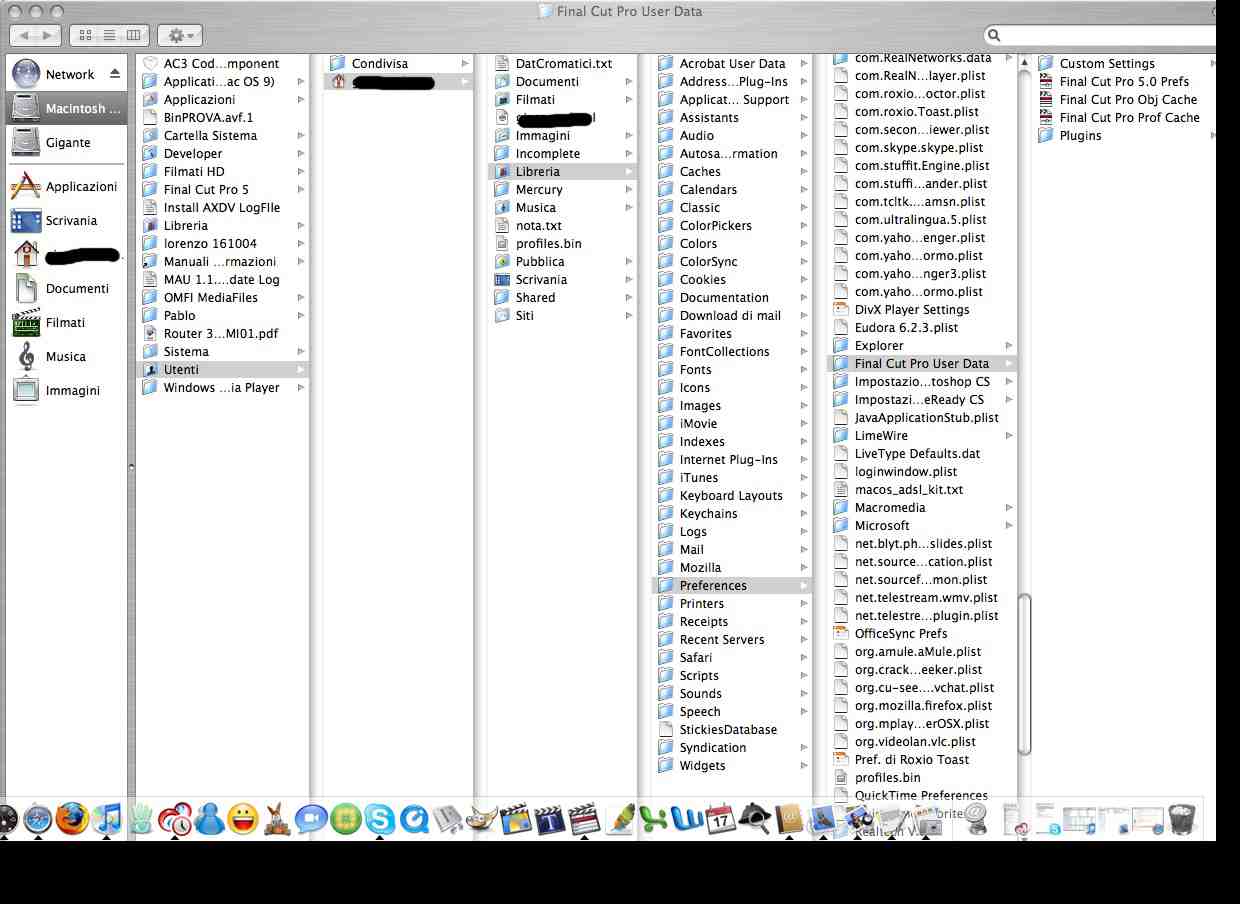1240x904 pixels.
Task: Open the Trash in the Dock
Action: pyautogui.click(x=1182, y=819)
